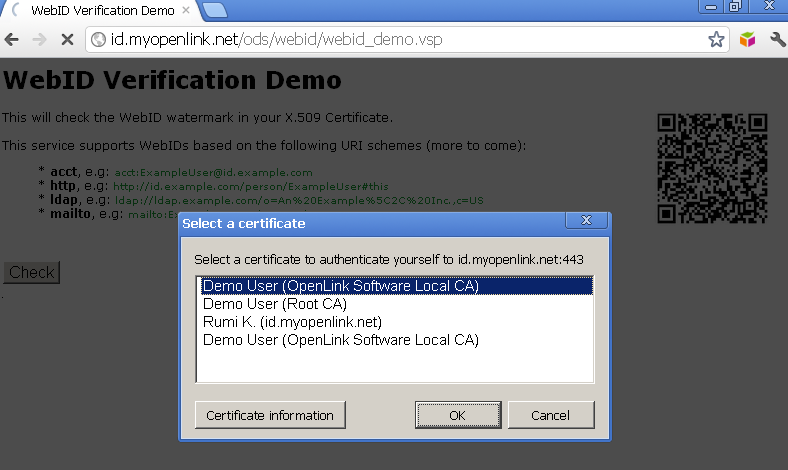Open the wrench settings menu
788x470 pixels.
776,40
